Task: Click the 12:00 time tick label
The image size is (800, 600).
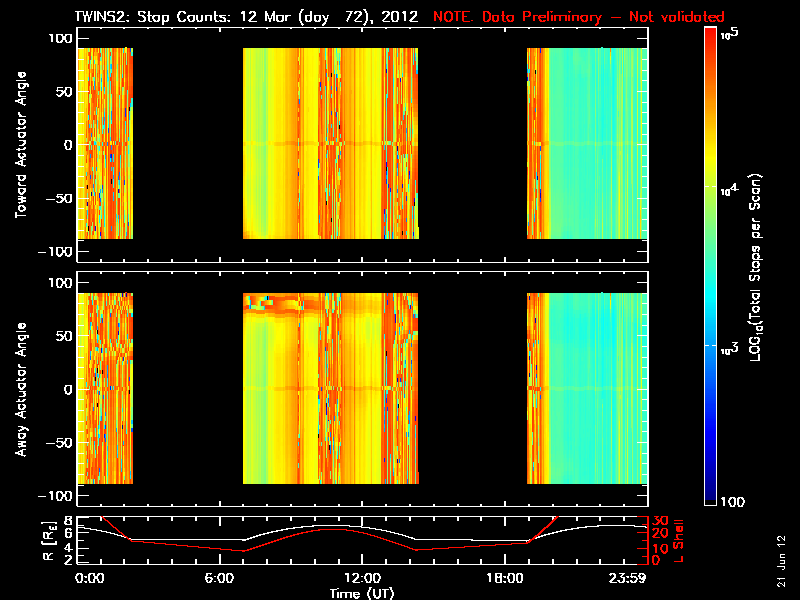Action: point(362,579)
